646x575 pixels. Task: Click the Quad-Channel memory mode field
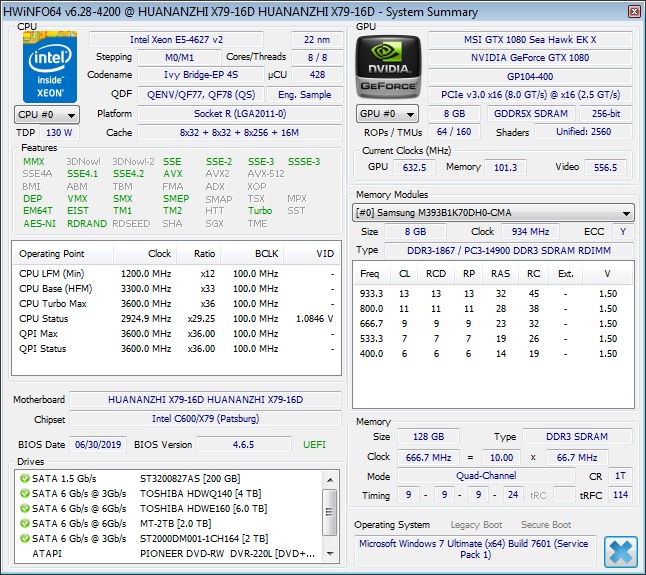[x=486, y=476]
